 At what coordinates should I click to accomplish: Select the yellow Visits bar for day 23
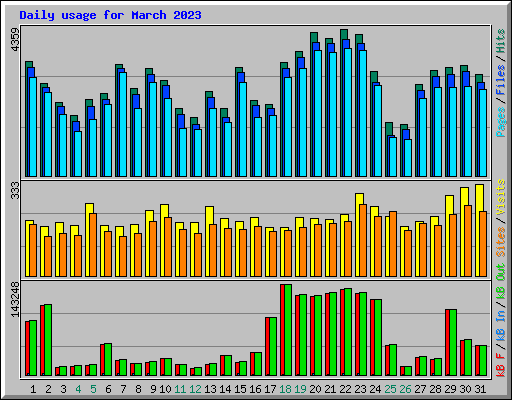coord(358,235)
